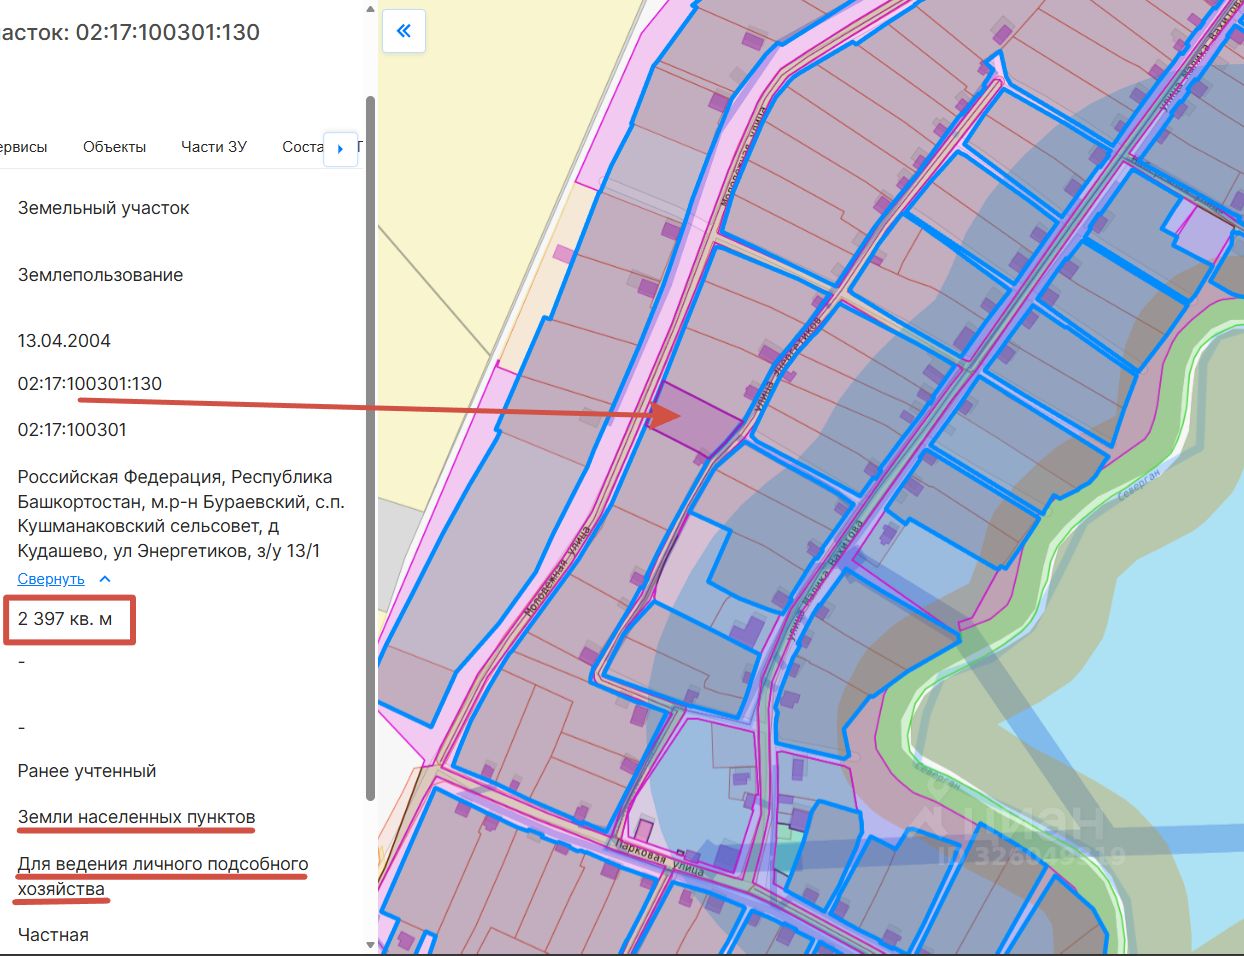Click the Свернуть link
Screen dimensions: 1244x956
coord(51,579)
